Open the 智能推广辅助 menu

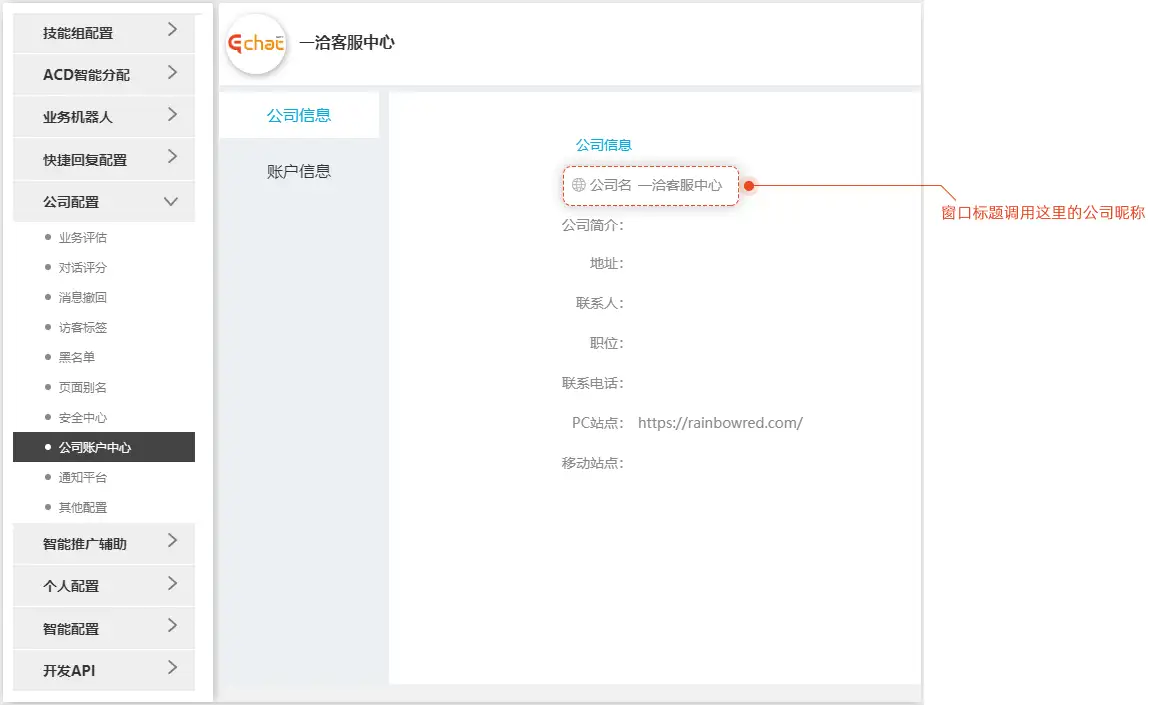point(104,544)
